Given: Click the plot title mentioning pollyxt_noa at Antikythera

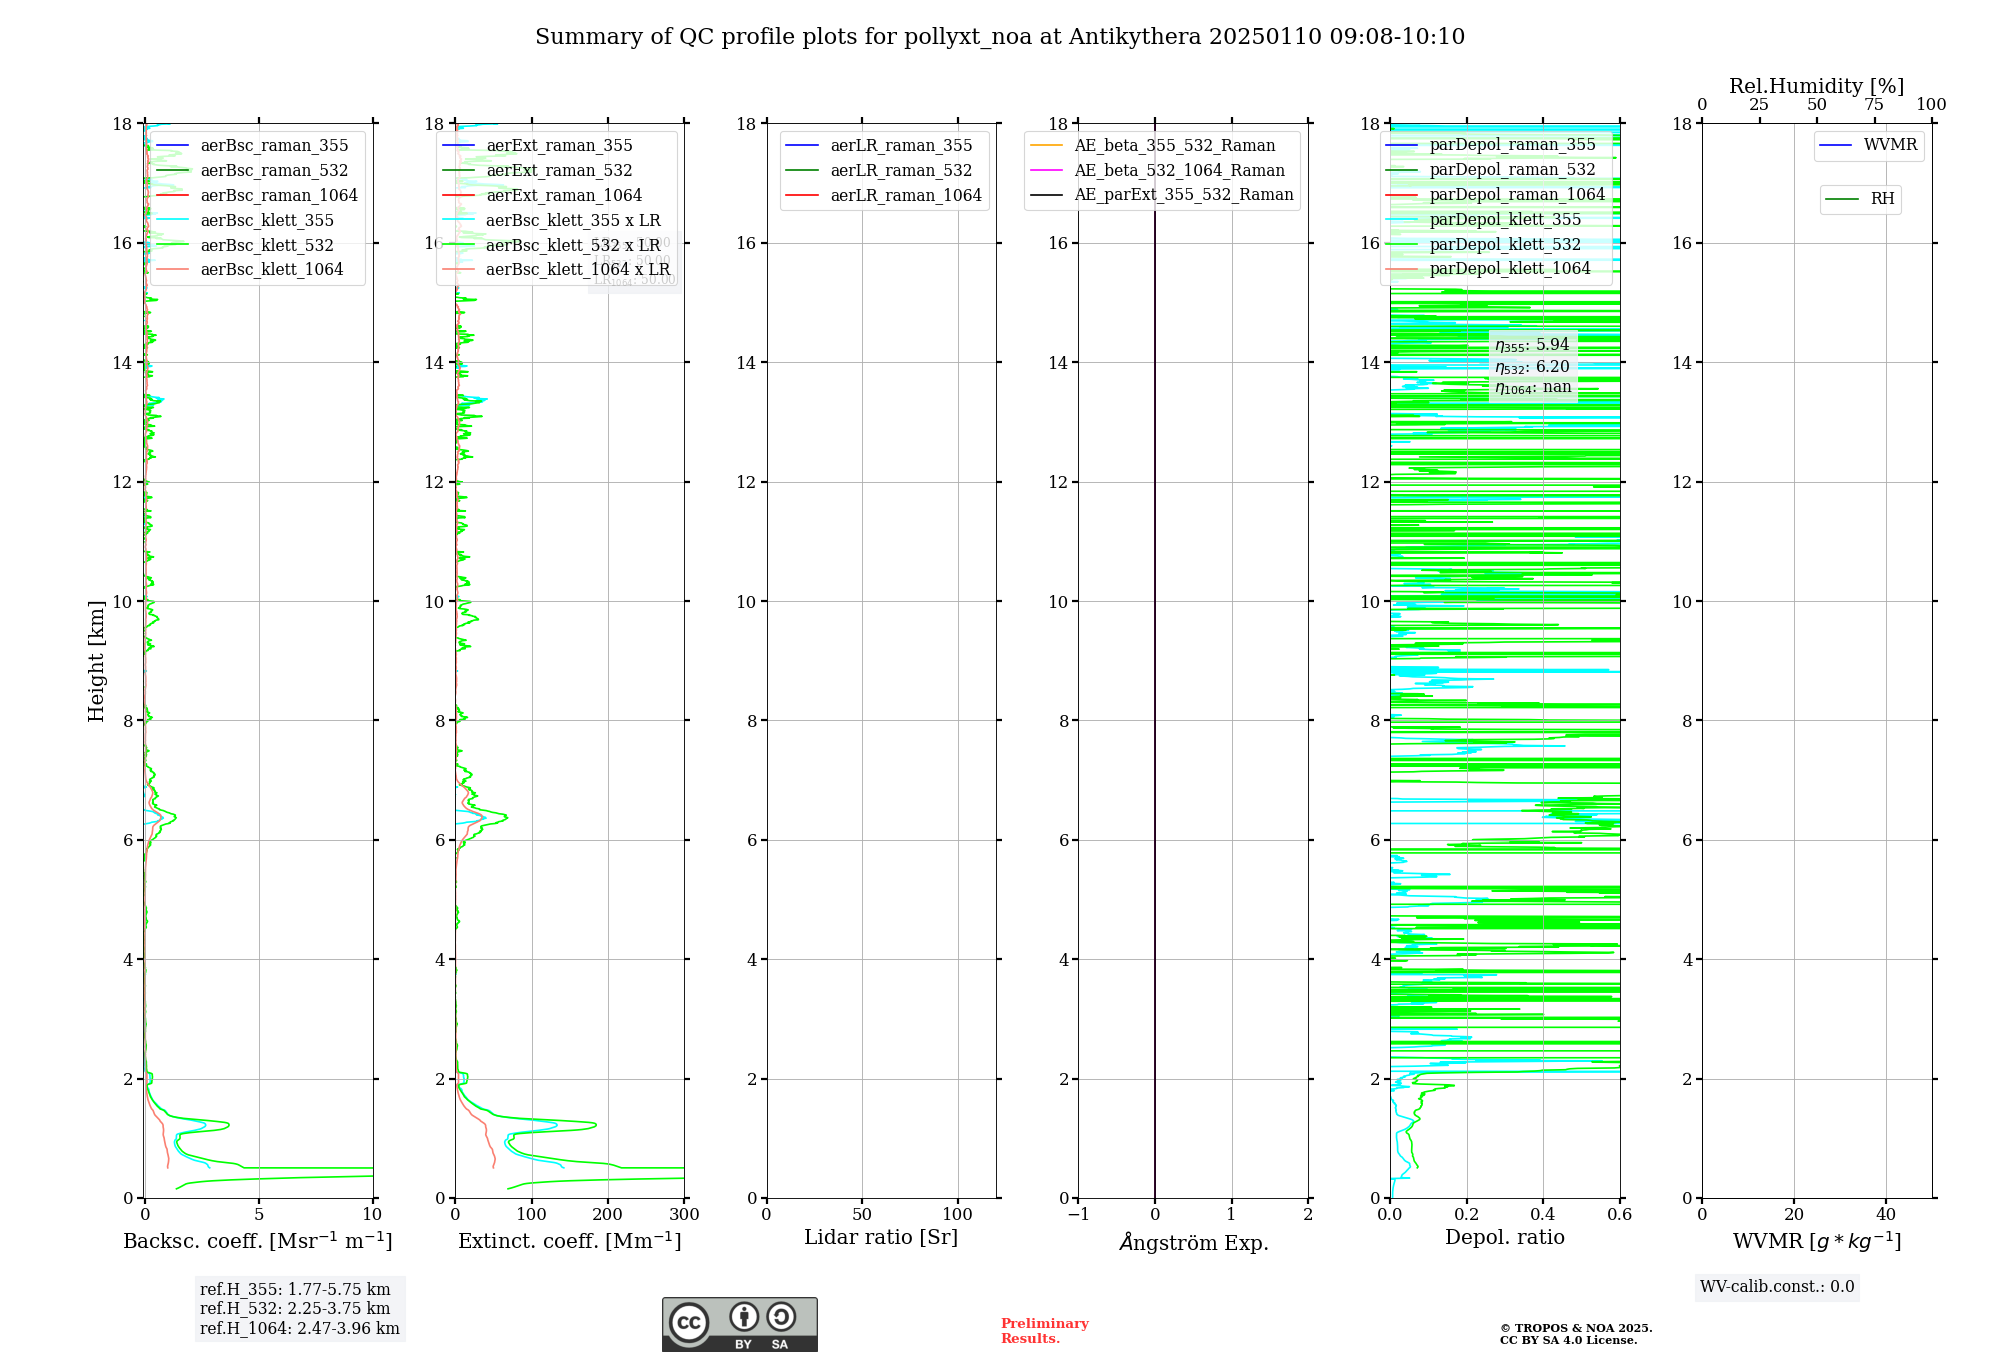Looking at the screenshot, I should pyautogui.click(x=1000, y=37).
